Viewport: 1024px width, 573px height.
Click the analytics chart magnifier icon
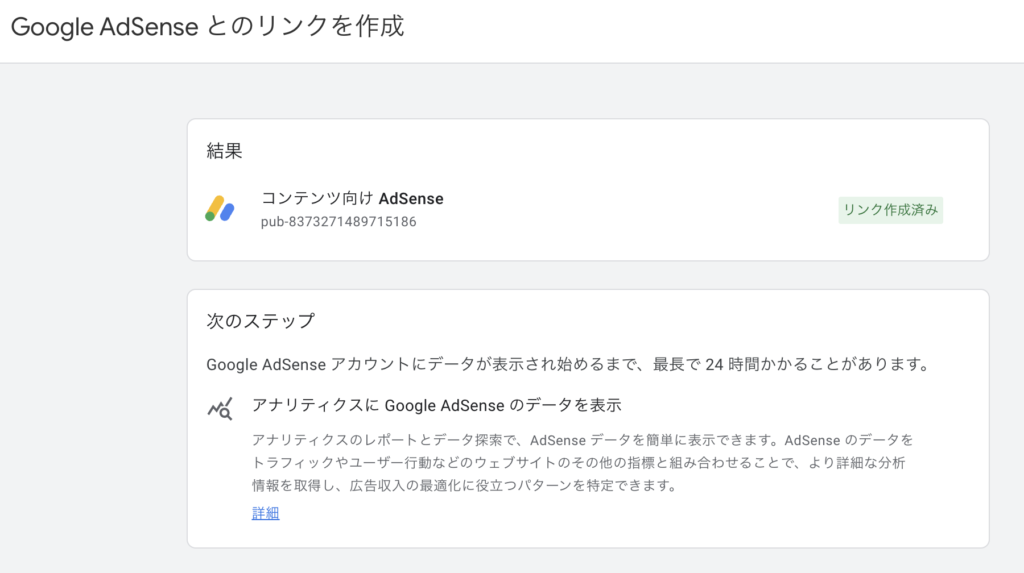tap(220, 409)
